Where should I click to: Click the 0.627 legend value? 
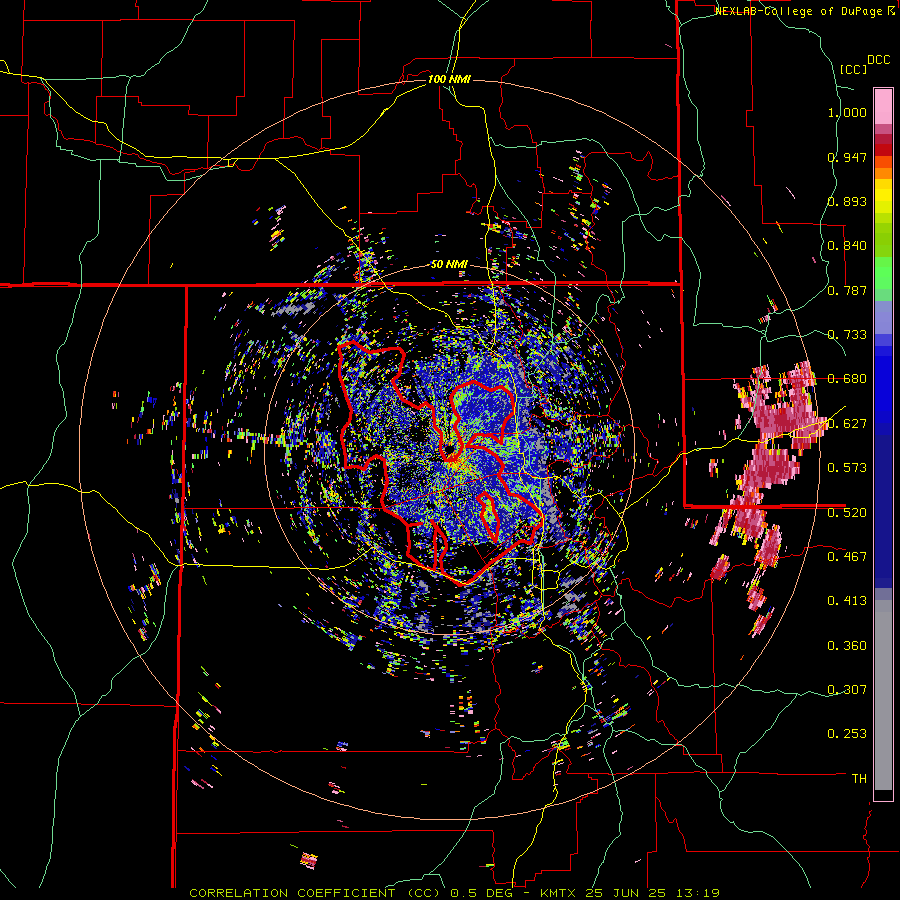click(847, 424)
